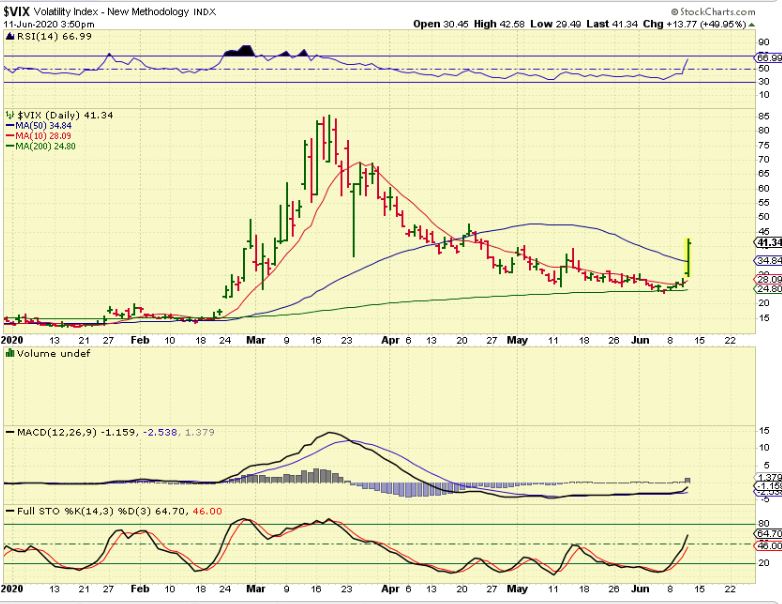Click the $VIX (Daily) 41.34 legend text
782x604 pixels.
65,115
